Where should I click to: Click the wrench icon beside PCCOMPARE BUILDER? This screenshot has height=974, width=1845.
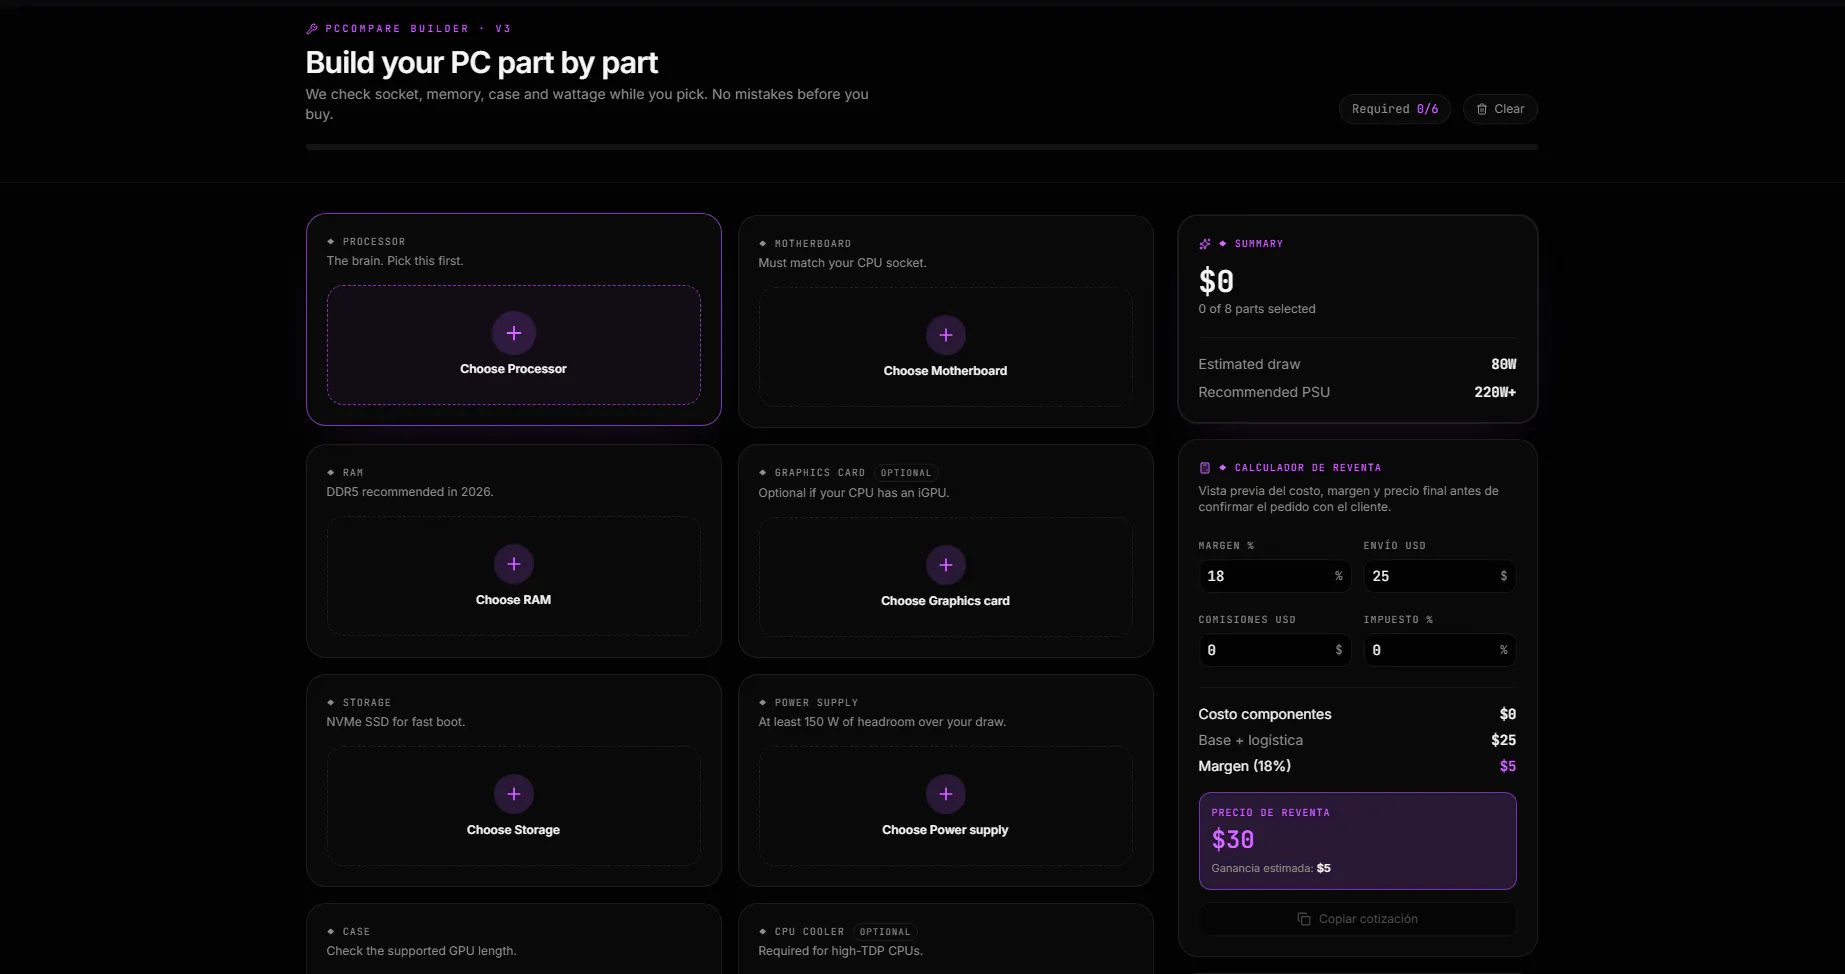point(312,29)
